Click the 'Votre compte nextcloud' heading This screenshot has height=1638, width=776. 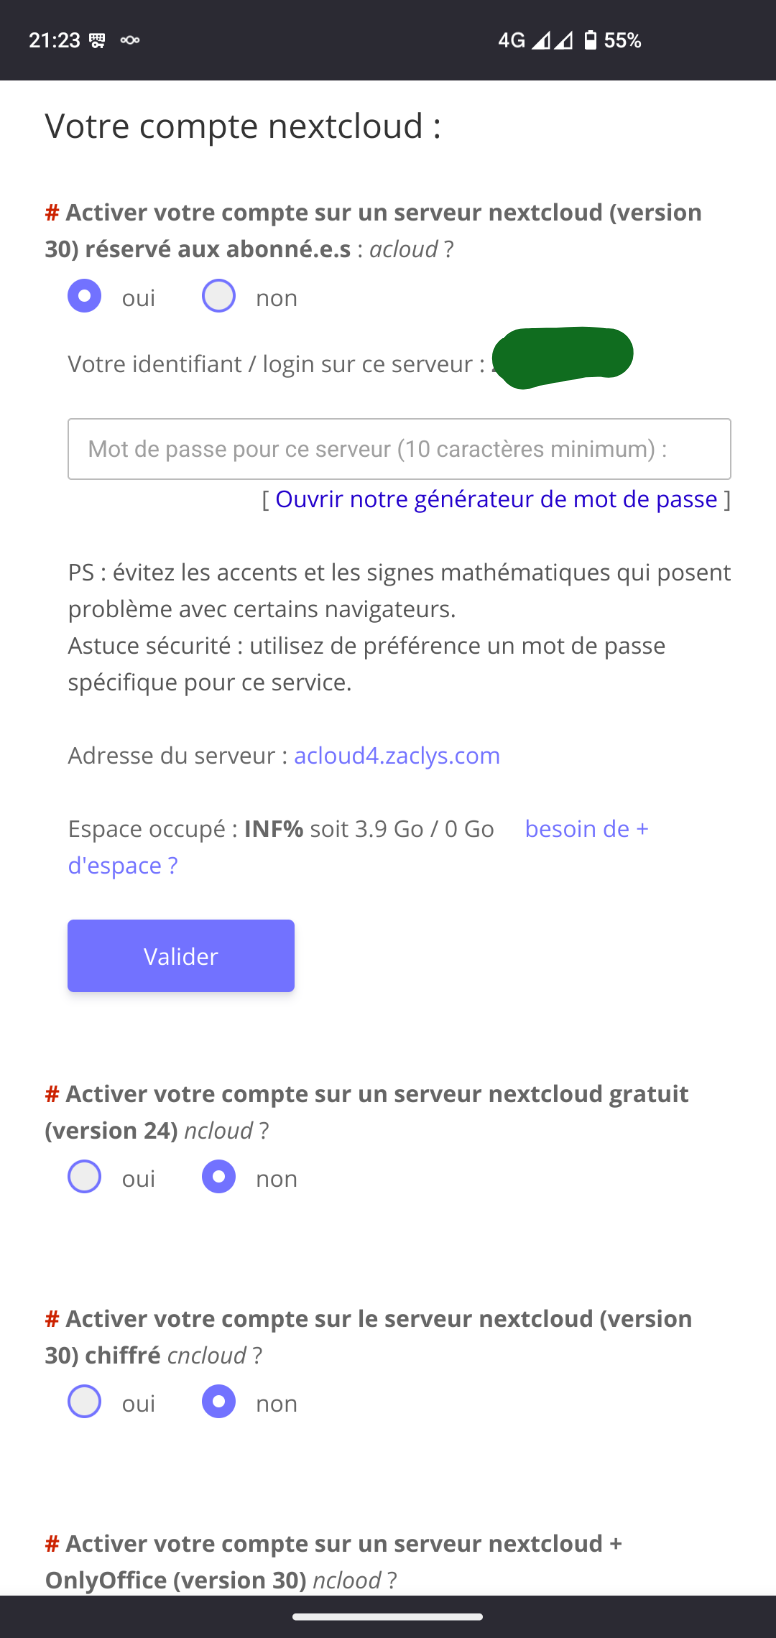pyautogui.click(x=243, y=127)
